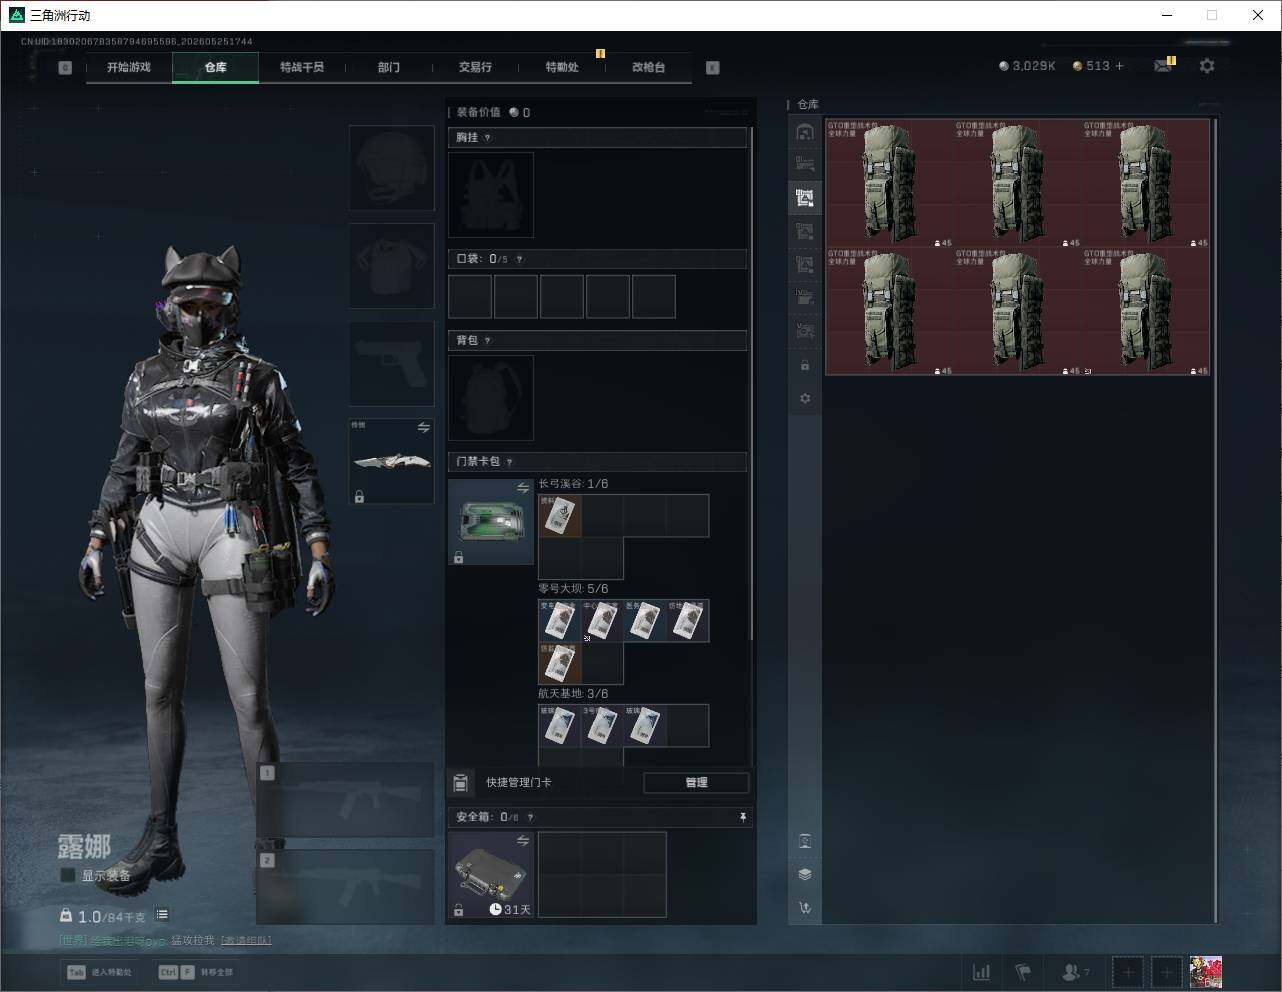Screen dimensions: 1282x992
Task: Select the fourth storage box sidebar icon
Action: point(805,231)
